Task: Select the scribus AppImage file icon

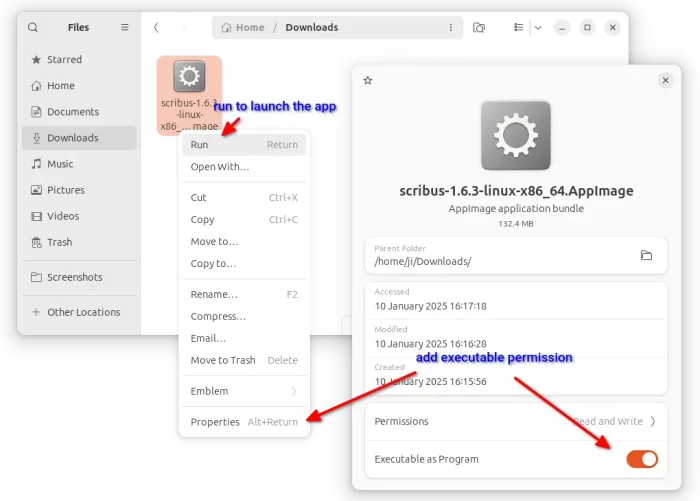Action: coord(189,76)
